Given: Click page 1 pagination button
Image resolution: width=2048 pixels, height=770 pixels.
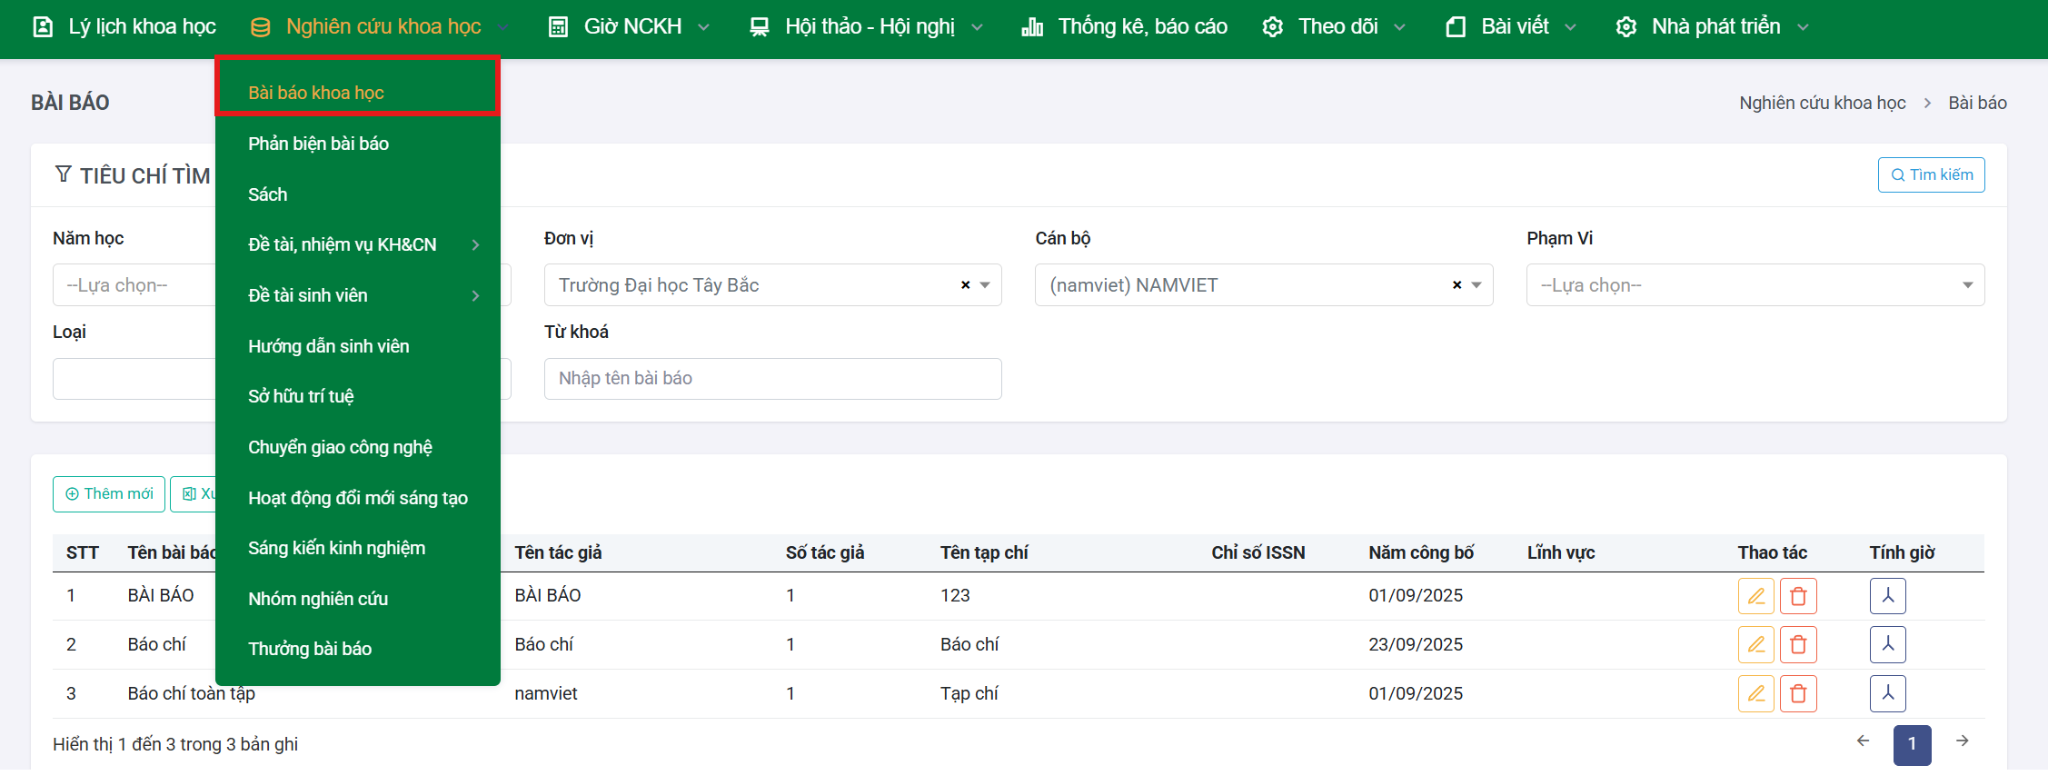Looking at the screenshot, I should 1912,745.
